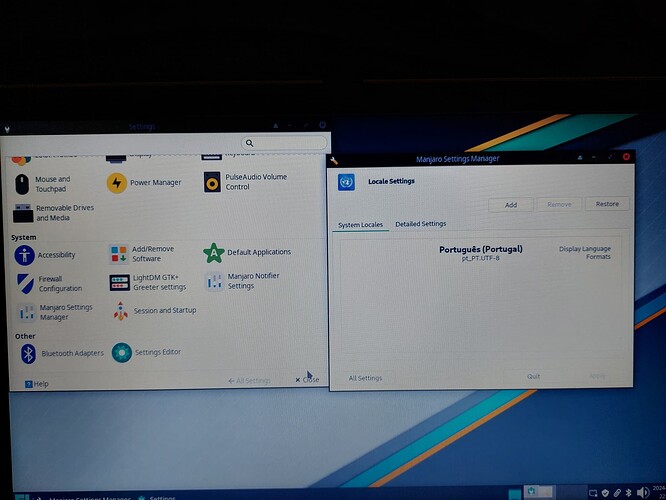The image size is (666, 500).
Task: Open PulseAudio Volume Control
Action: [x=246, y=182]
